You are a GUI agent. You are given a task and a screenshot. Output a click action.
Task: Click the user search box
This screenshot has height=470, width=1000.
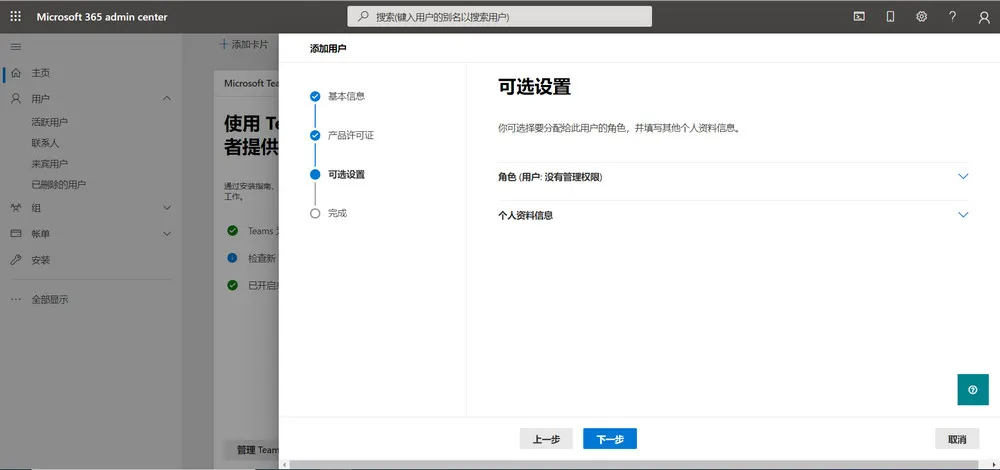click(500, 17)
